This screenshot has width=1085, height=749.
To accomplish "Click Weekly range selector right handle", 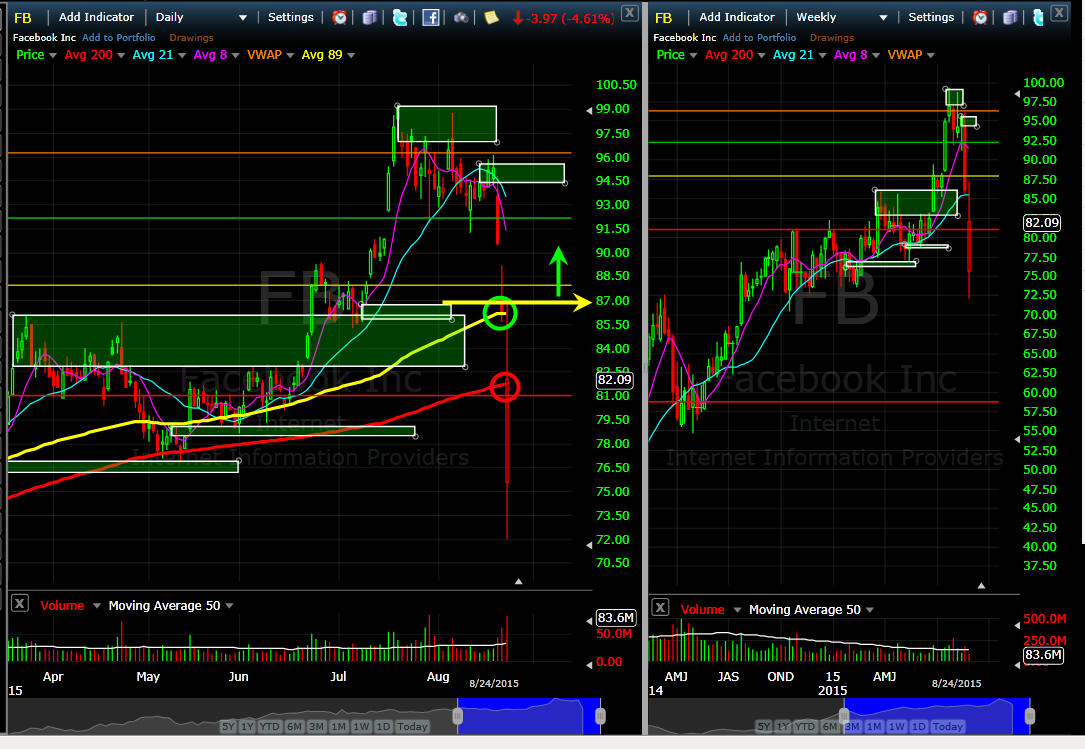I will (1030, 716).
